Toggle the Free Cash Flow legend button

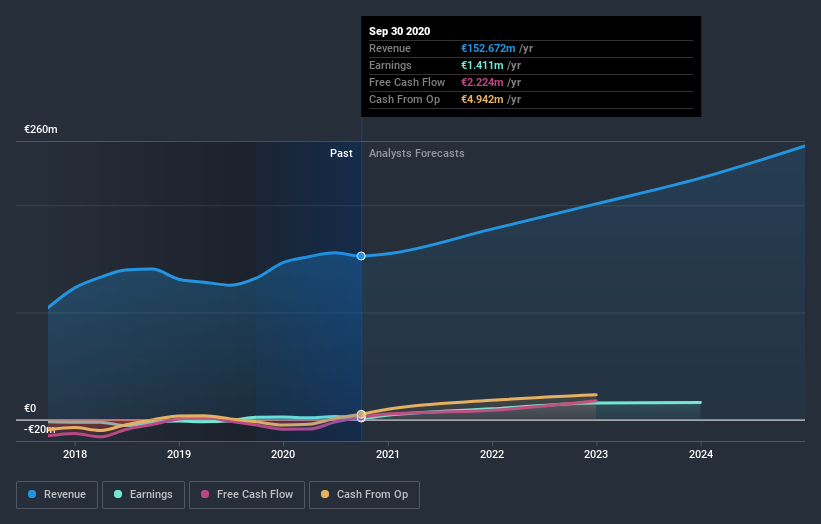(x=247, y=495)
